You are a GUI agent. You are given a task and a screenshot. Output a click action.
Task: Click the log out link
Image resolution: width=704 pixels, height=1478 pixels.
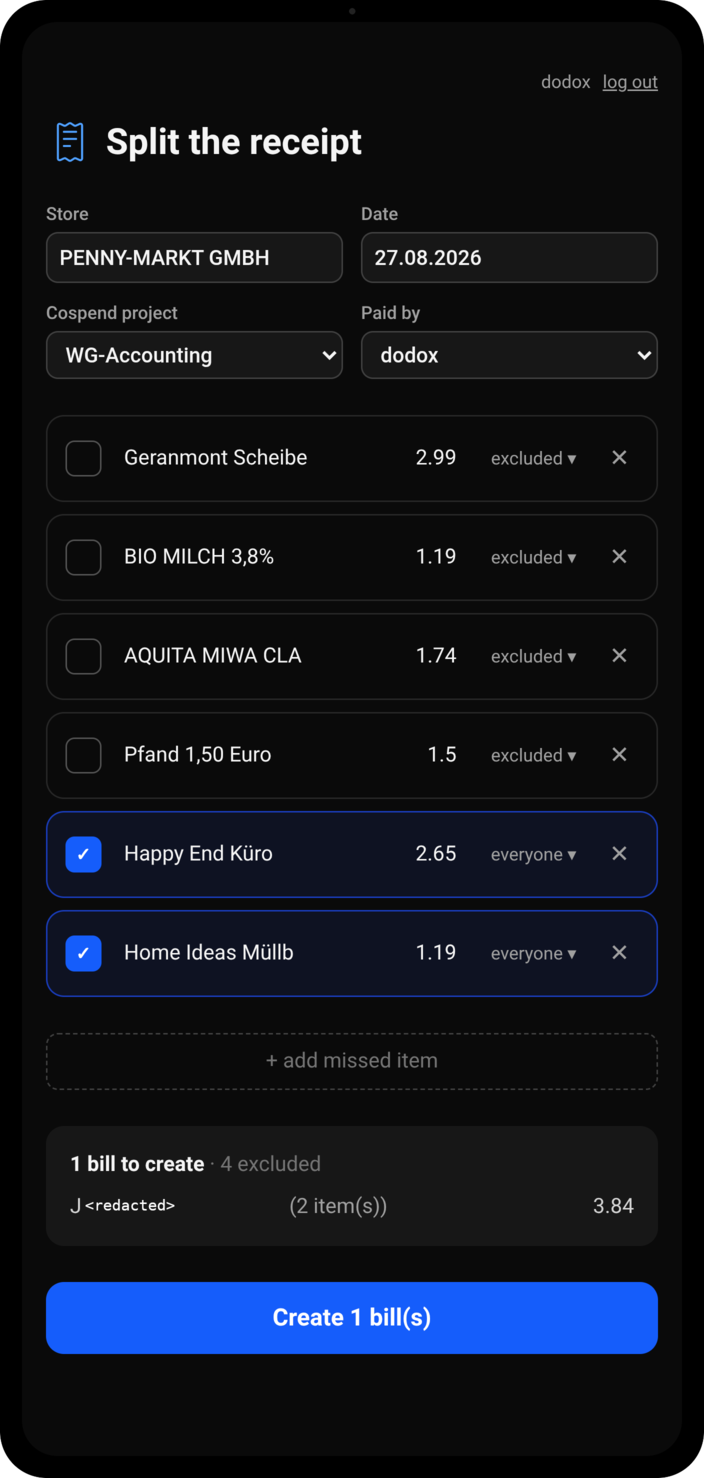630,82
